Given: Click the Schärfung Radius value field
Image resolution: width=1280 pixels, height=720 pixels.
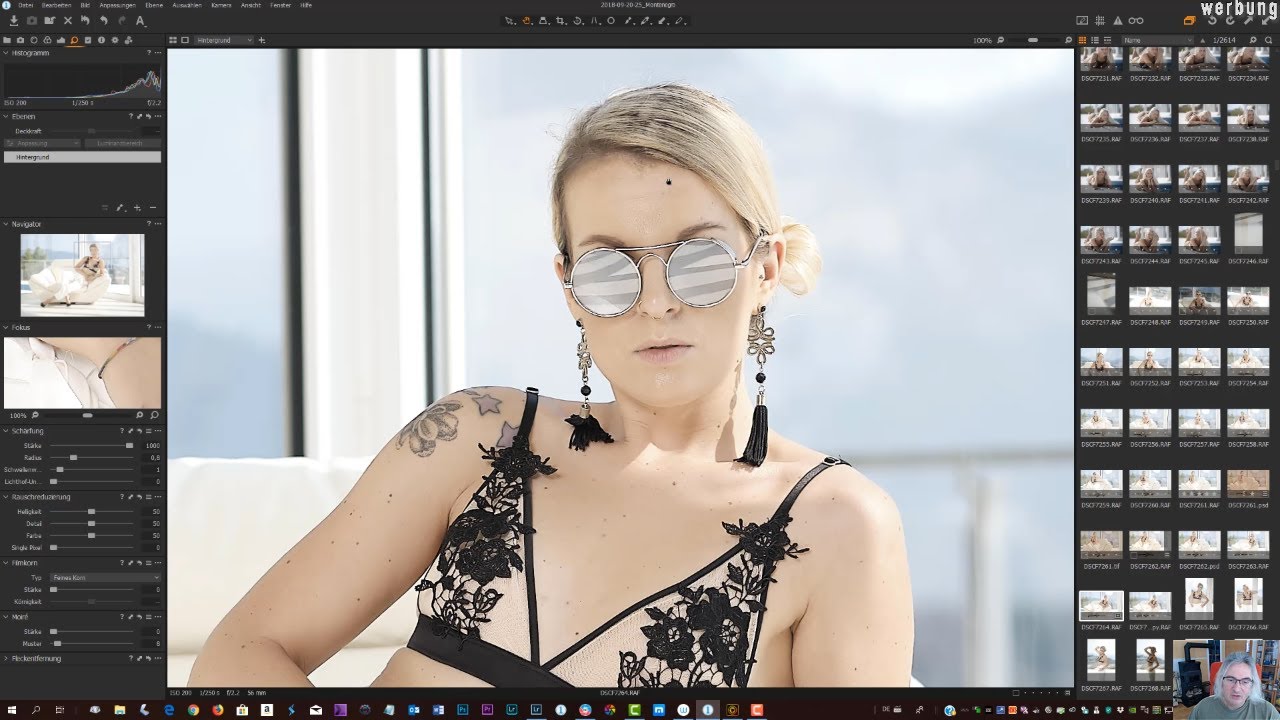Looking at the screenshot, I should click(x=152, y=457).
